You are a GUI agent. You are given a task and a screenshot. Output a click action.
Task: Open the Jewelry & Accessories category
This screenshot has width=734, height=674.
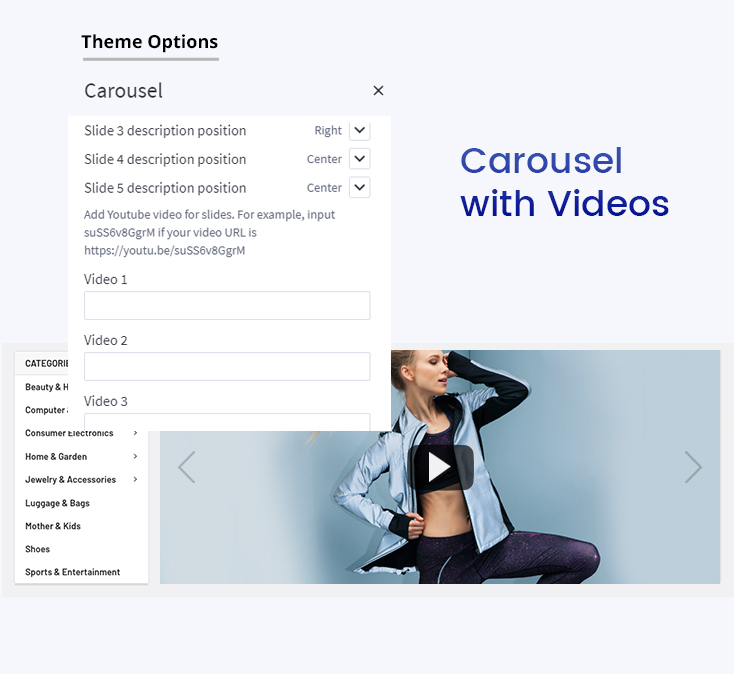pos(71,479)
